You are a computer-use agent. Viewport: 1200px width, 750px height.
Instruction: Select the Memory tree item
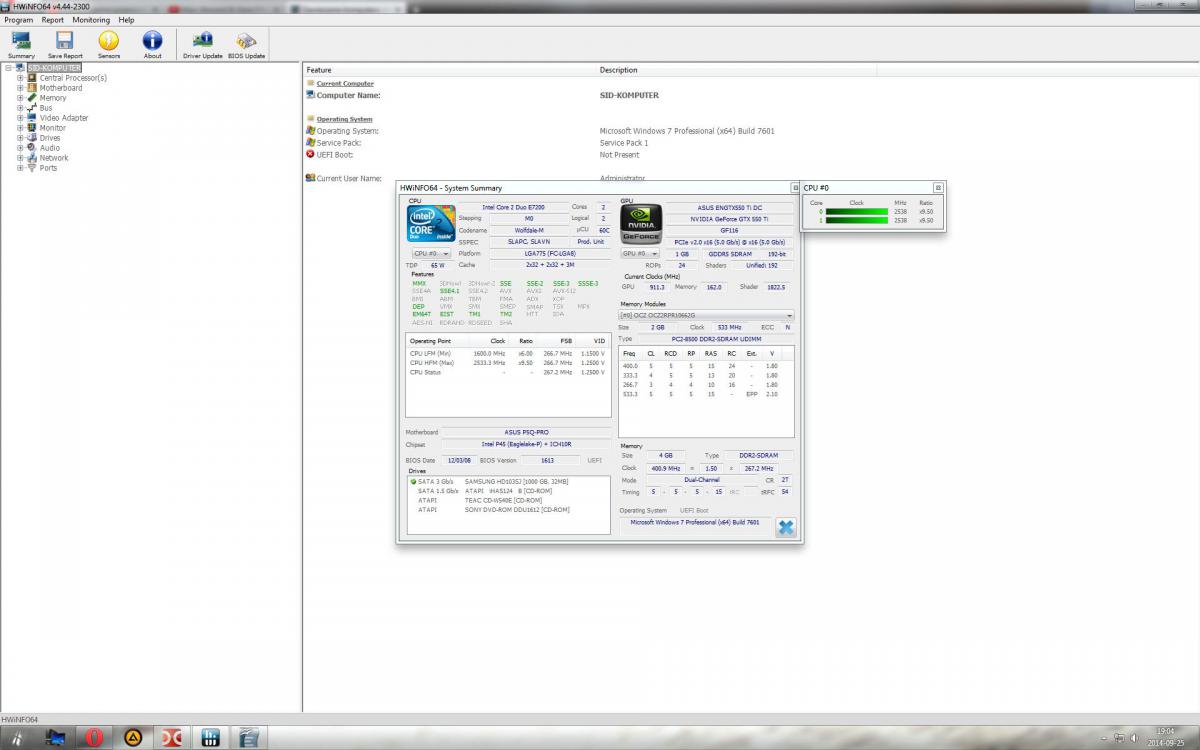tap(53, 98)
